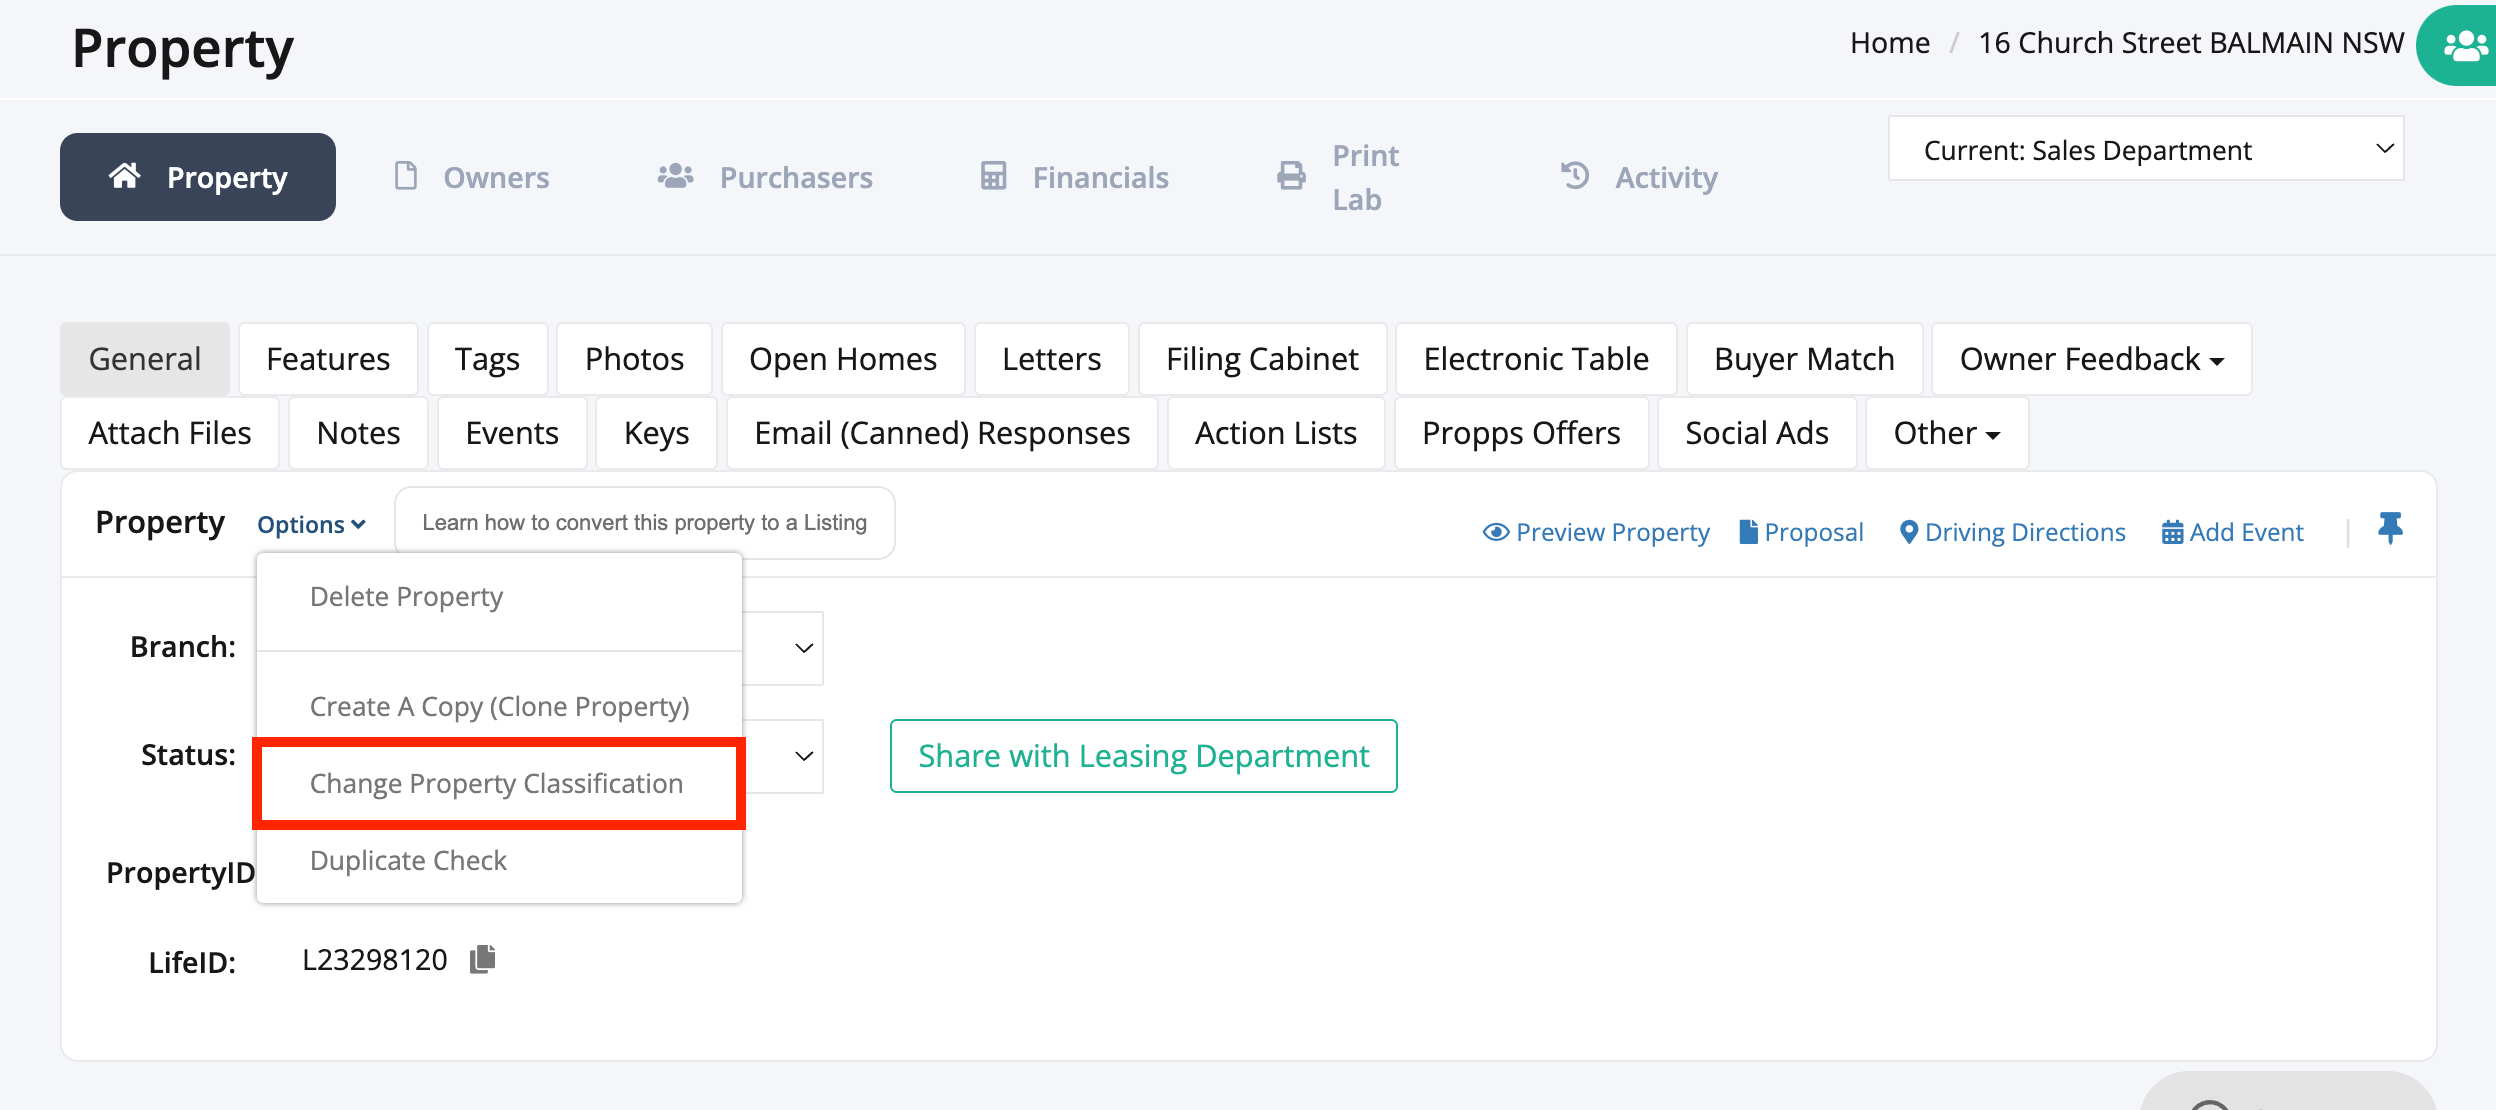Pin the Property panel with the pin icon
The width and height of the screenshot is (2496, 1110).
coord(2391,529)
